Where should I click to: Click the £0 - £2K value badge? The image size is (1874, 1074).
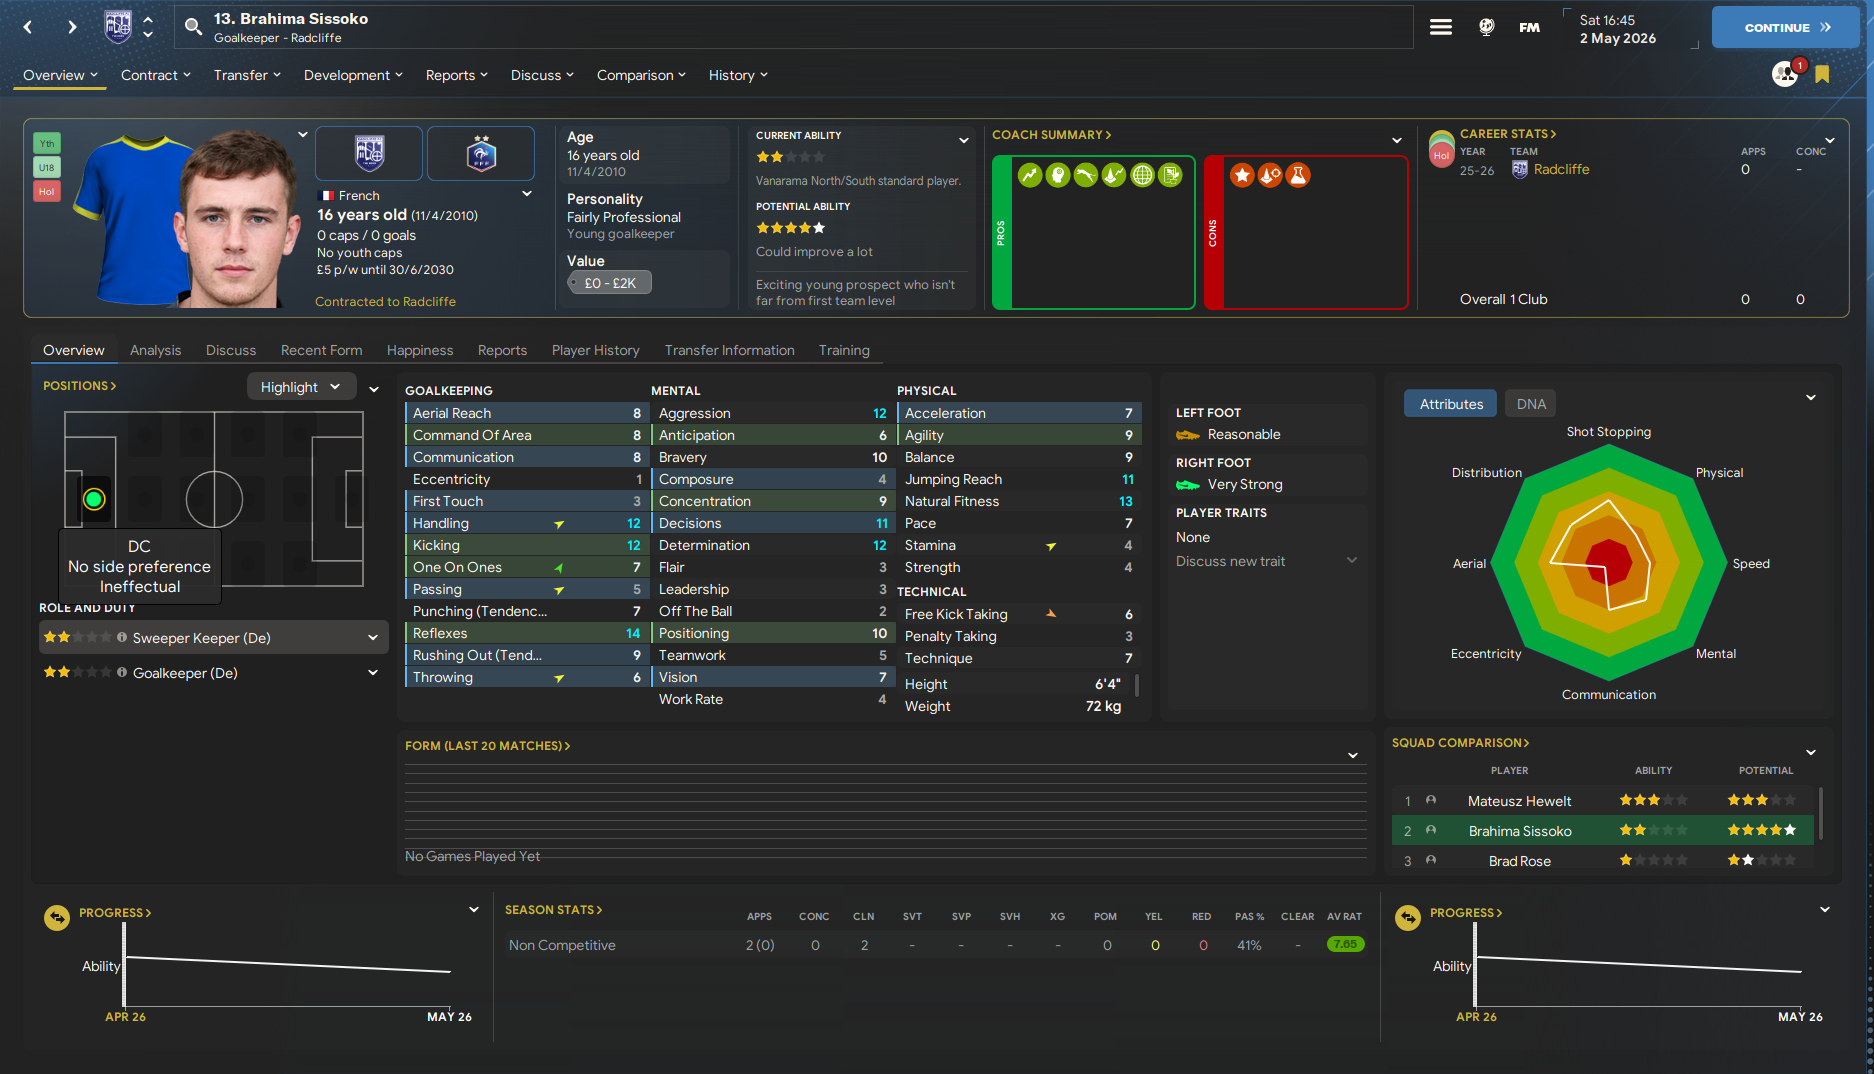pyautogui.click(x=610, y=283)
